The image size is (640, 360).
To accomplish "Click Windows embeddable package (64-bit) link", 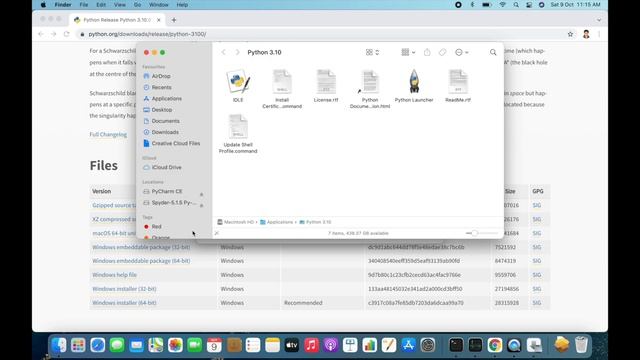I will (x=141, y=261).
